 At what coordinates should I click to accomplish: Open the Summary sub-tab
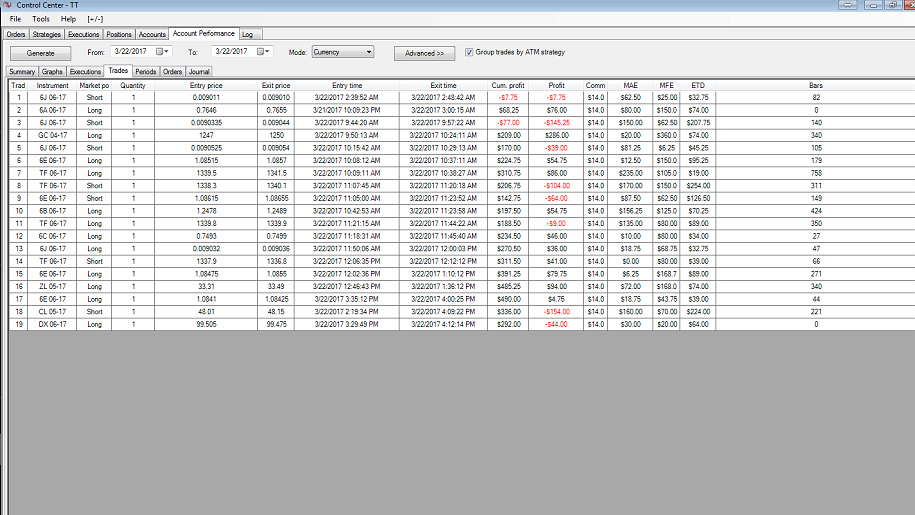pyautogui.click(x=22, y=72)
